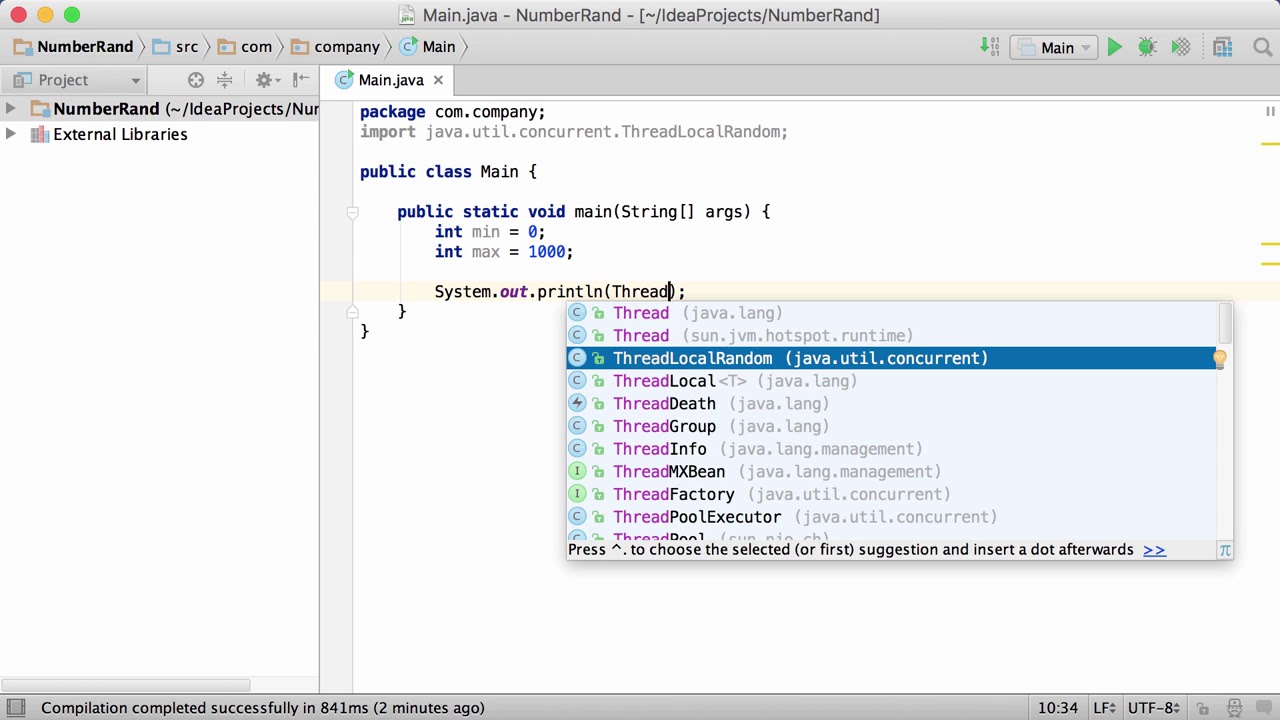Open the Hector inspector icon in status bar
Screen dimensions: 1280x720
click(1234, 708)
